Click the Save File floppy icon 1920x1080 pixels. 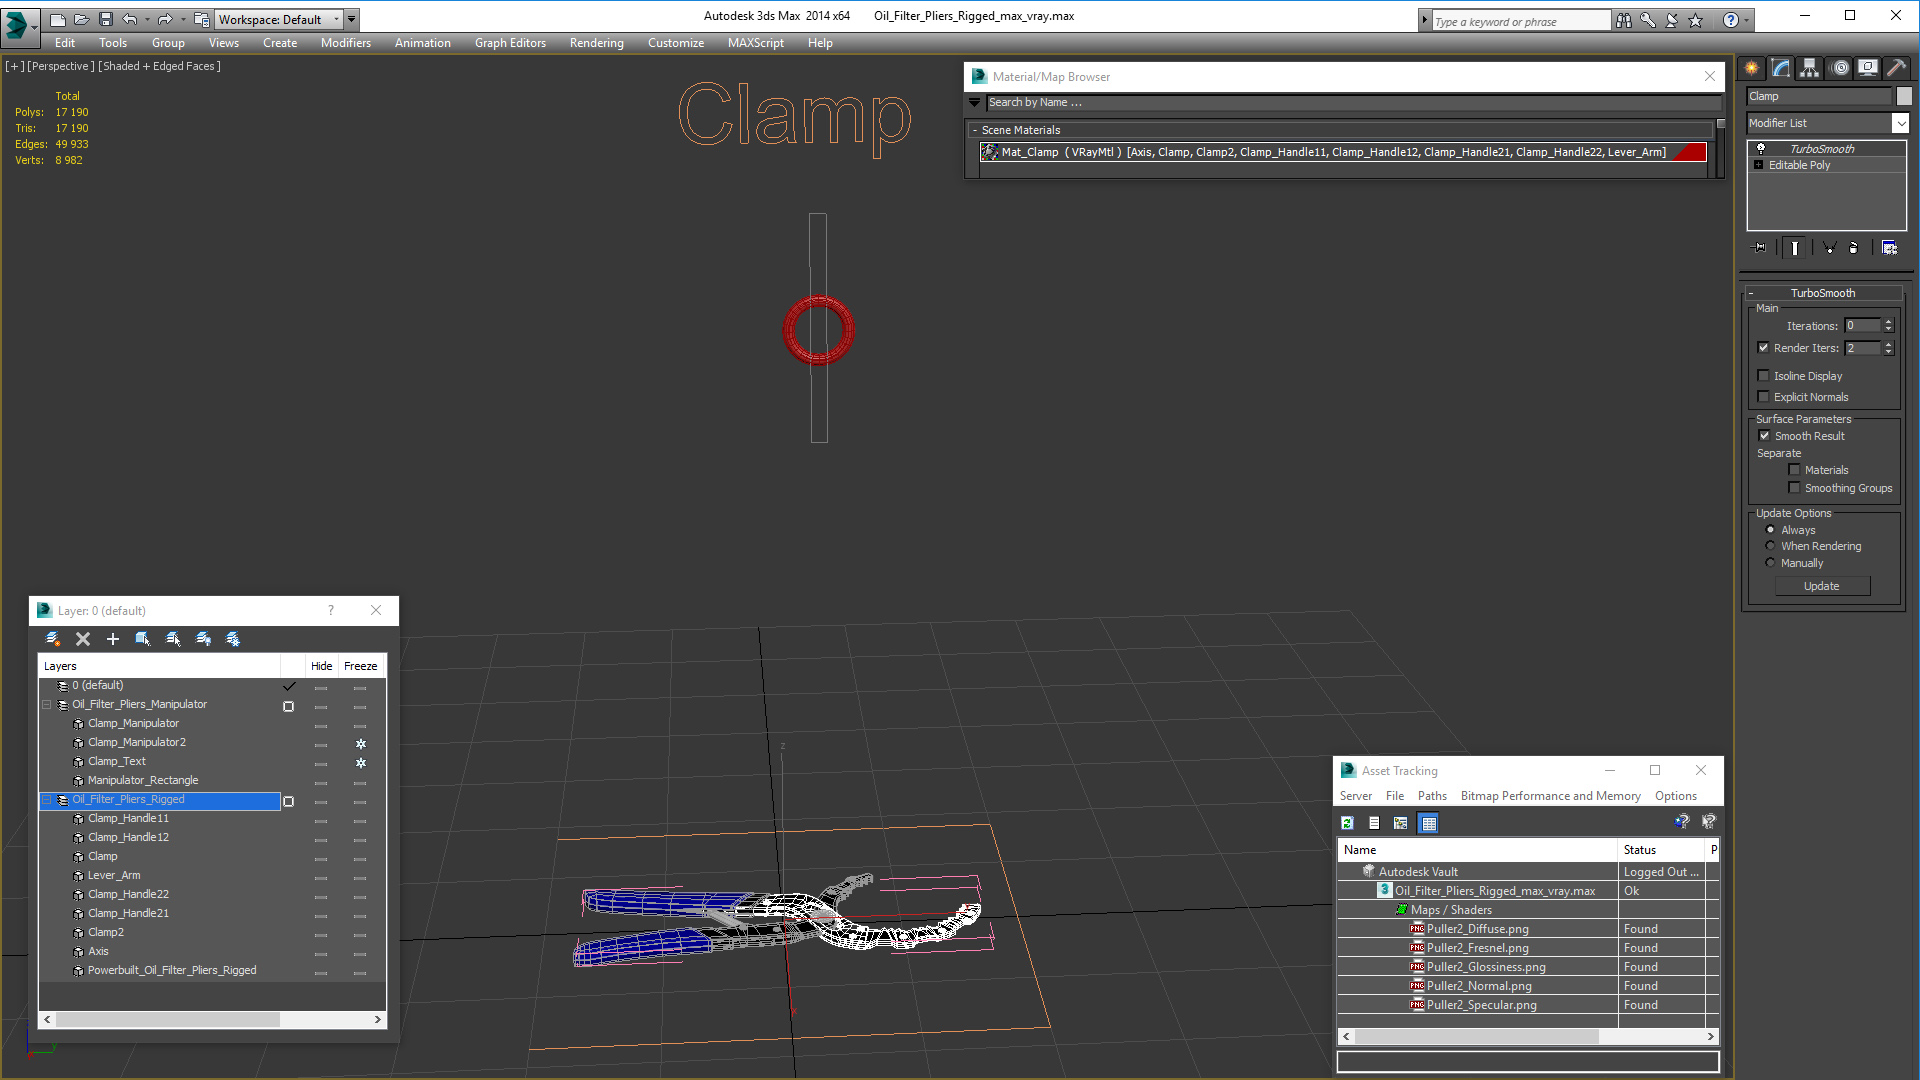(x=105, y=19)
